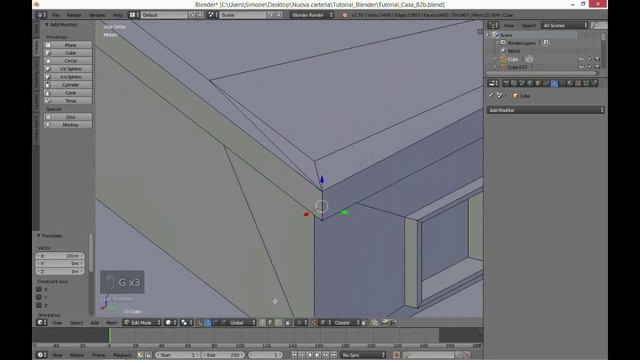Add a Grid mesh
The height and width of the screenshot is (360, 640).
(68, 117)
